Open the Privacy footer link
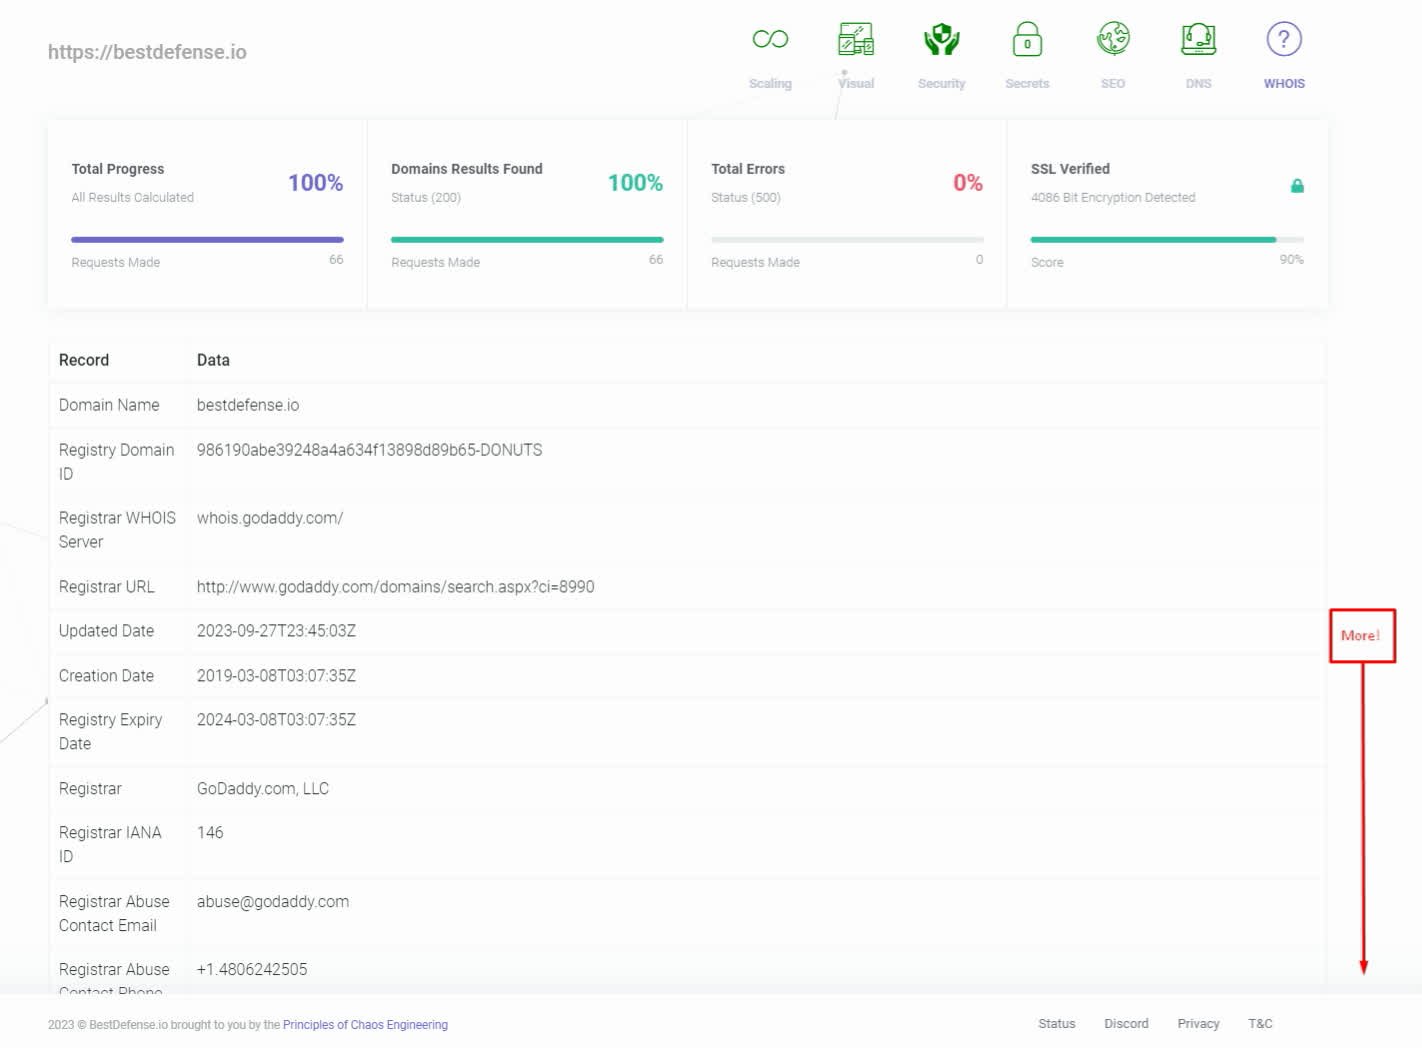1422x1048 pixels. (1198, 1024)
